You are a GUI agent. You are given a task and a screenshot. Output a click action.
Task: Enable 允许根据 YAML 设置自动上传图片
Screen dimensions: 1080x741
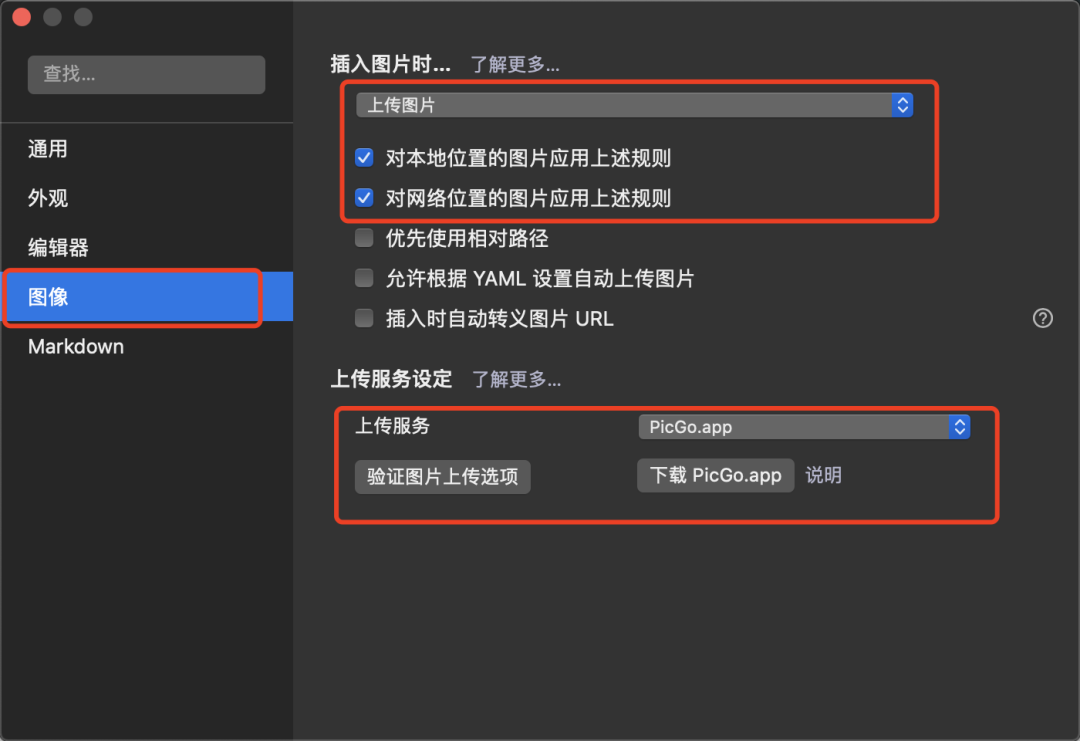tap(364, 278)
